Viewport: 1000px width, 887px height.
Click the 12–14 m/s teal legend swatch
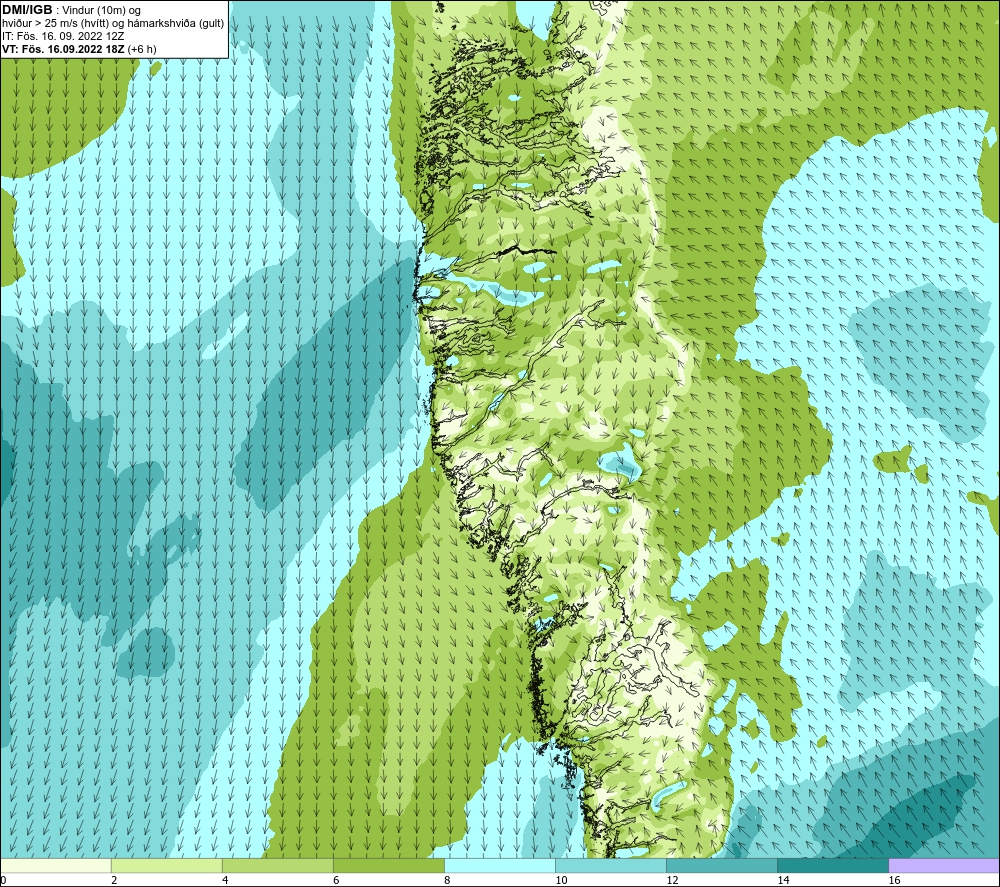pos(721,865)
